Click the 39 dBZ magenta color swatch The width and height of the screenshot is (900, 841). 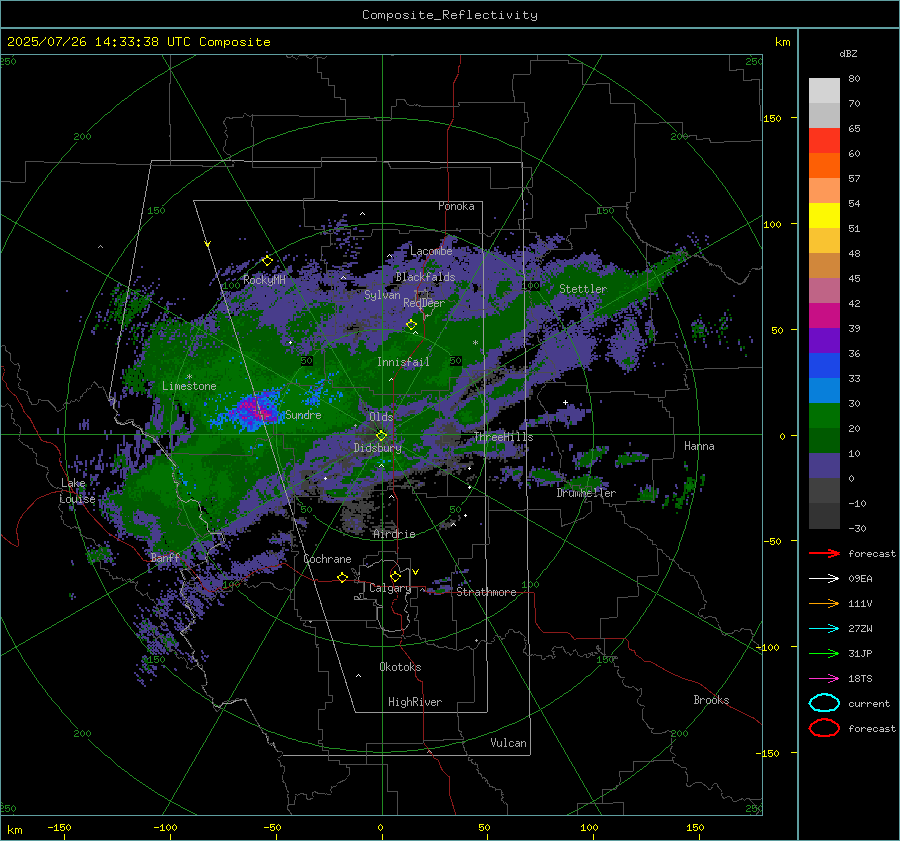[824, 316]
